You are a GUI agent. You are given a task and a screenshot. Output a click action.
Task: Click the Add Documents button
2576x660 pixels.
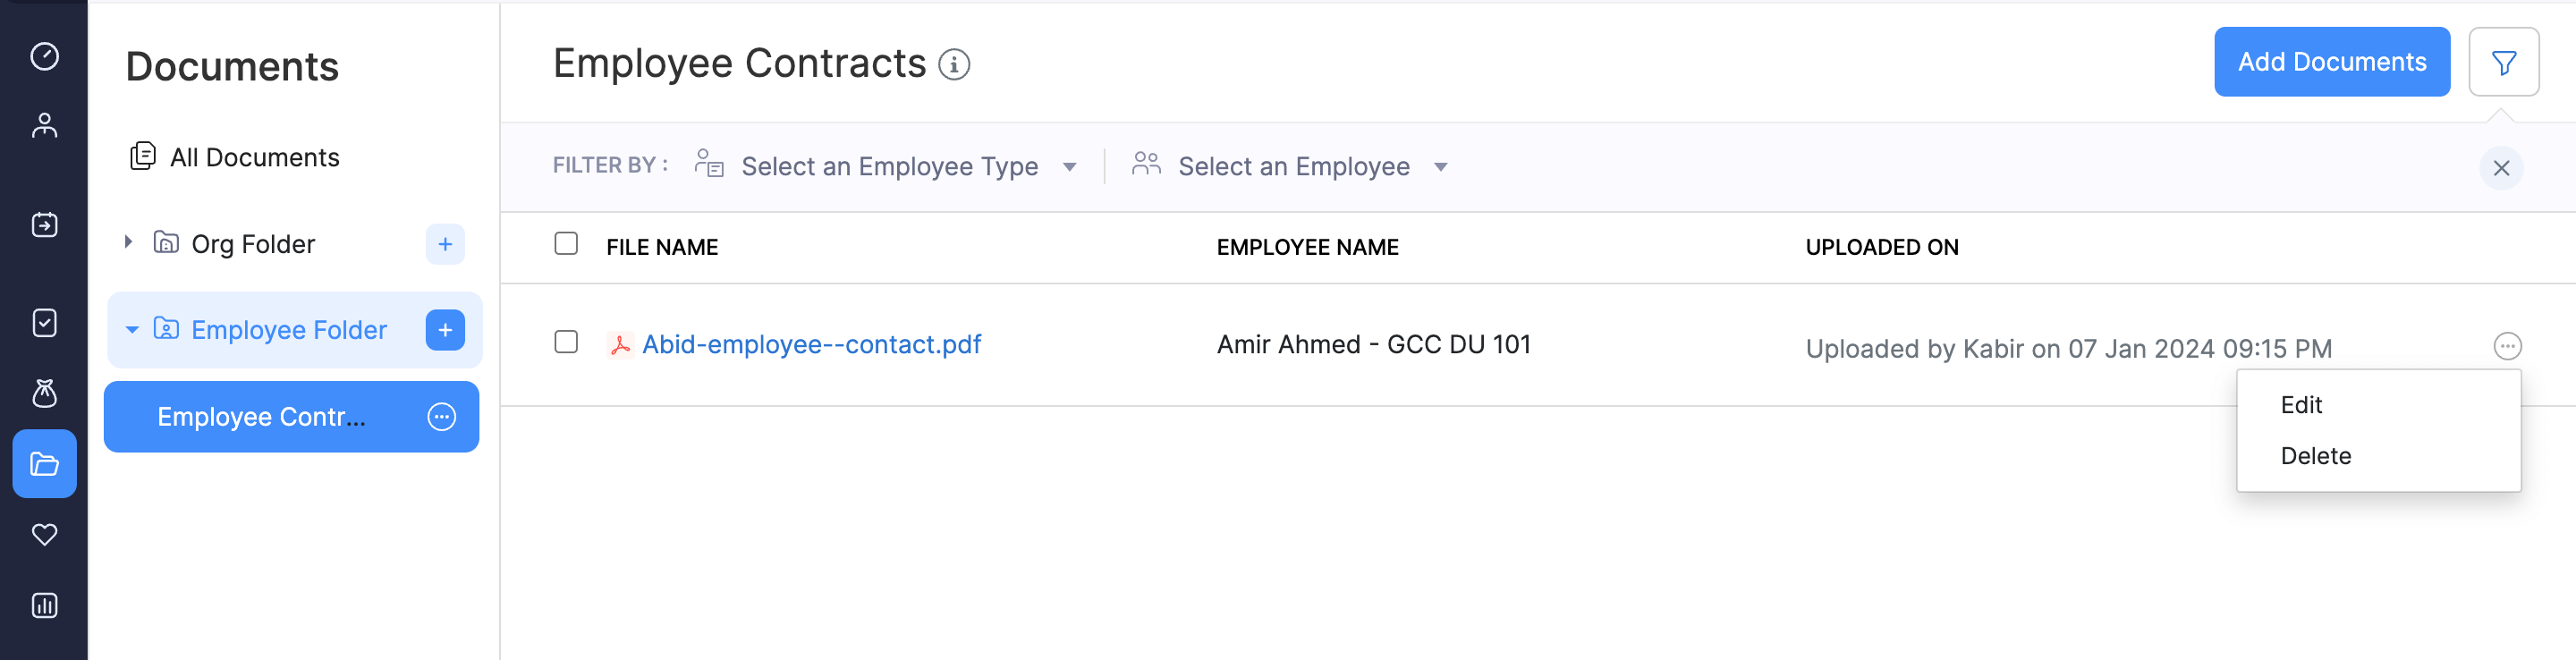(x=2331, y=62)
